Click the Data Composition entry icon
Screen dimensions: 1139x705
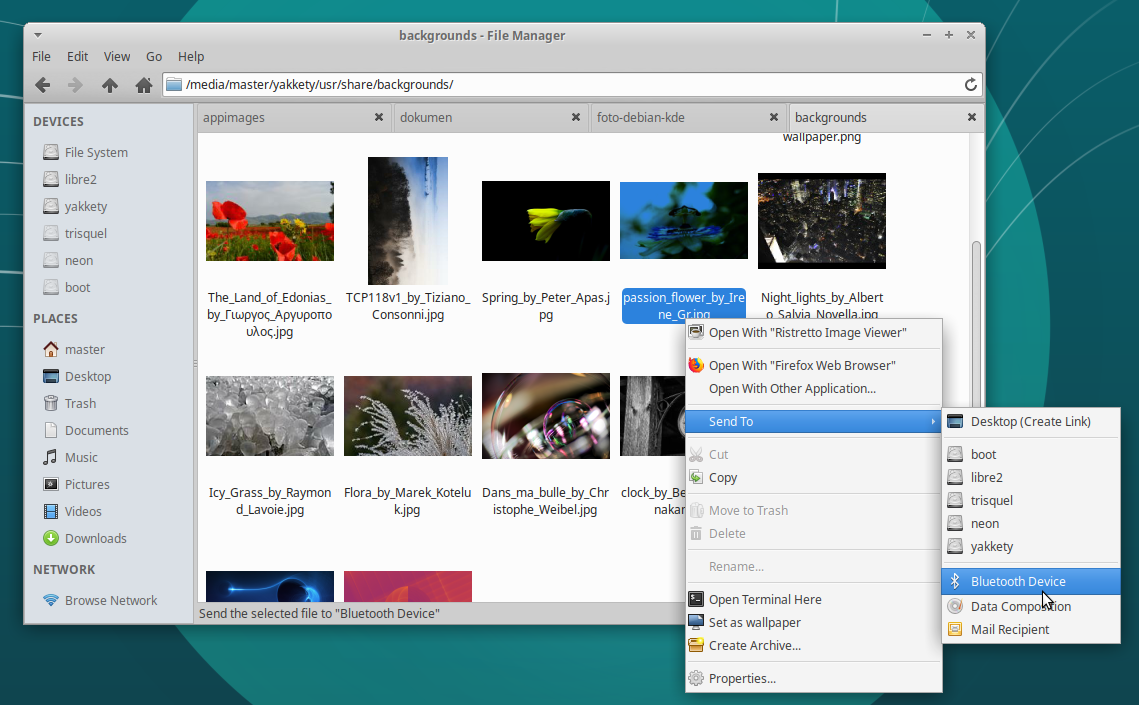(956, 605)
